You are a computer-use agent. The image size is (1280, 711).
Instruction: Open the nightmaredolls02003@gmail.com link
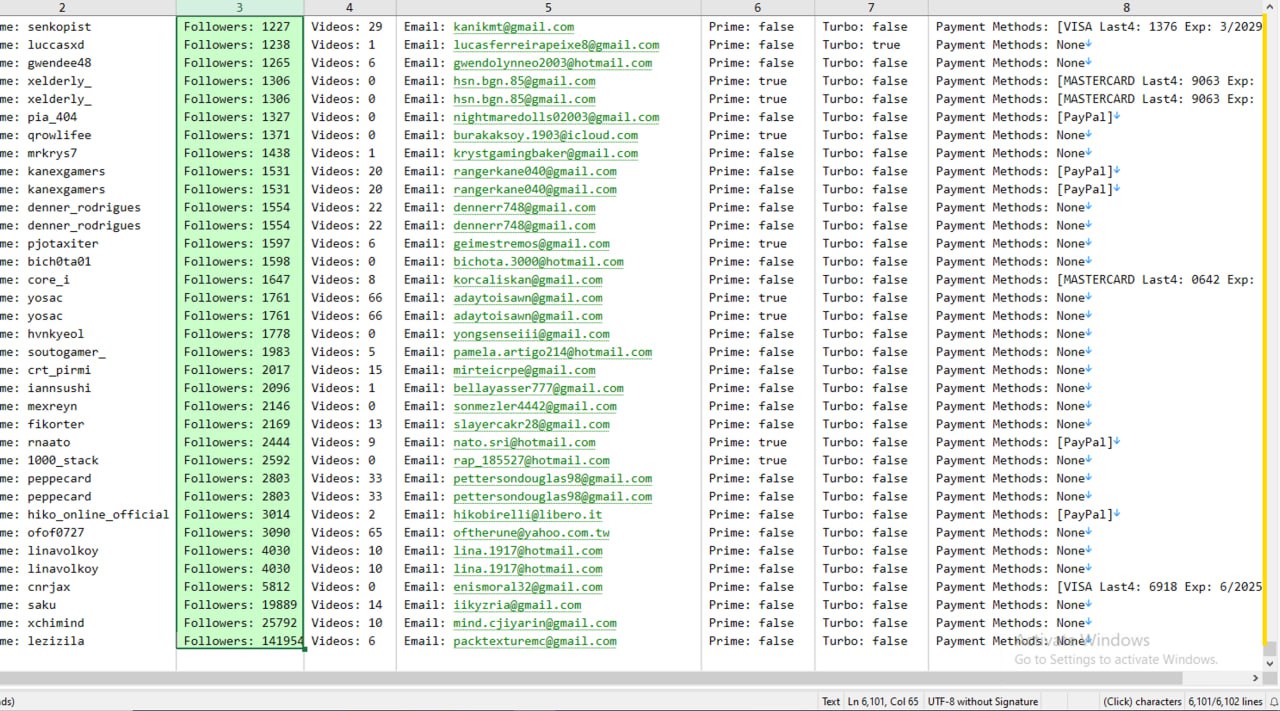click(x=556, y=117)
